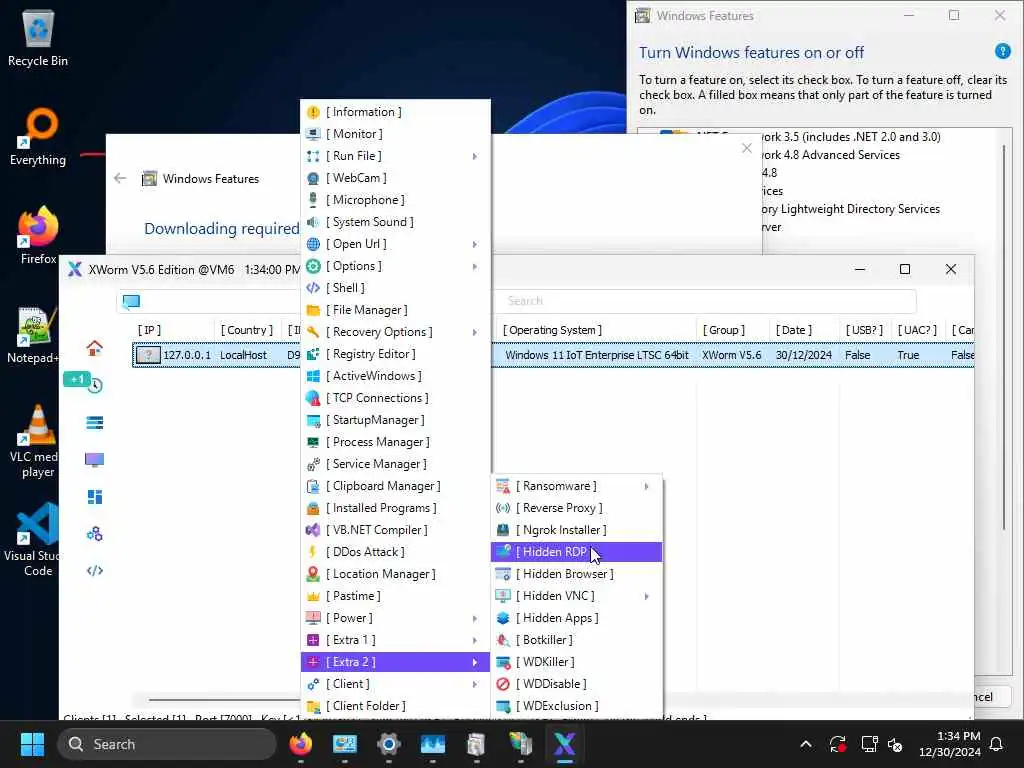Click the Country column header
1024x768 pixels.
[246, 330]
